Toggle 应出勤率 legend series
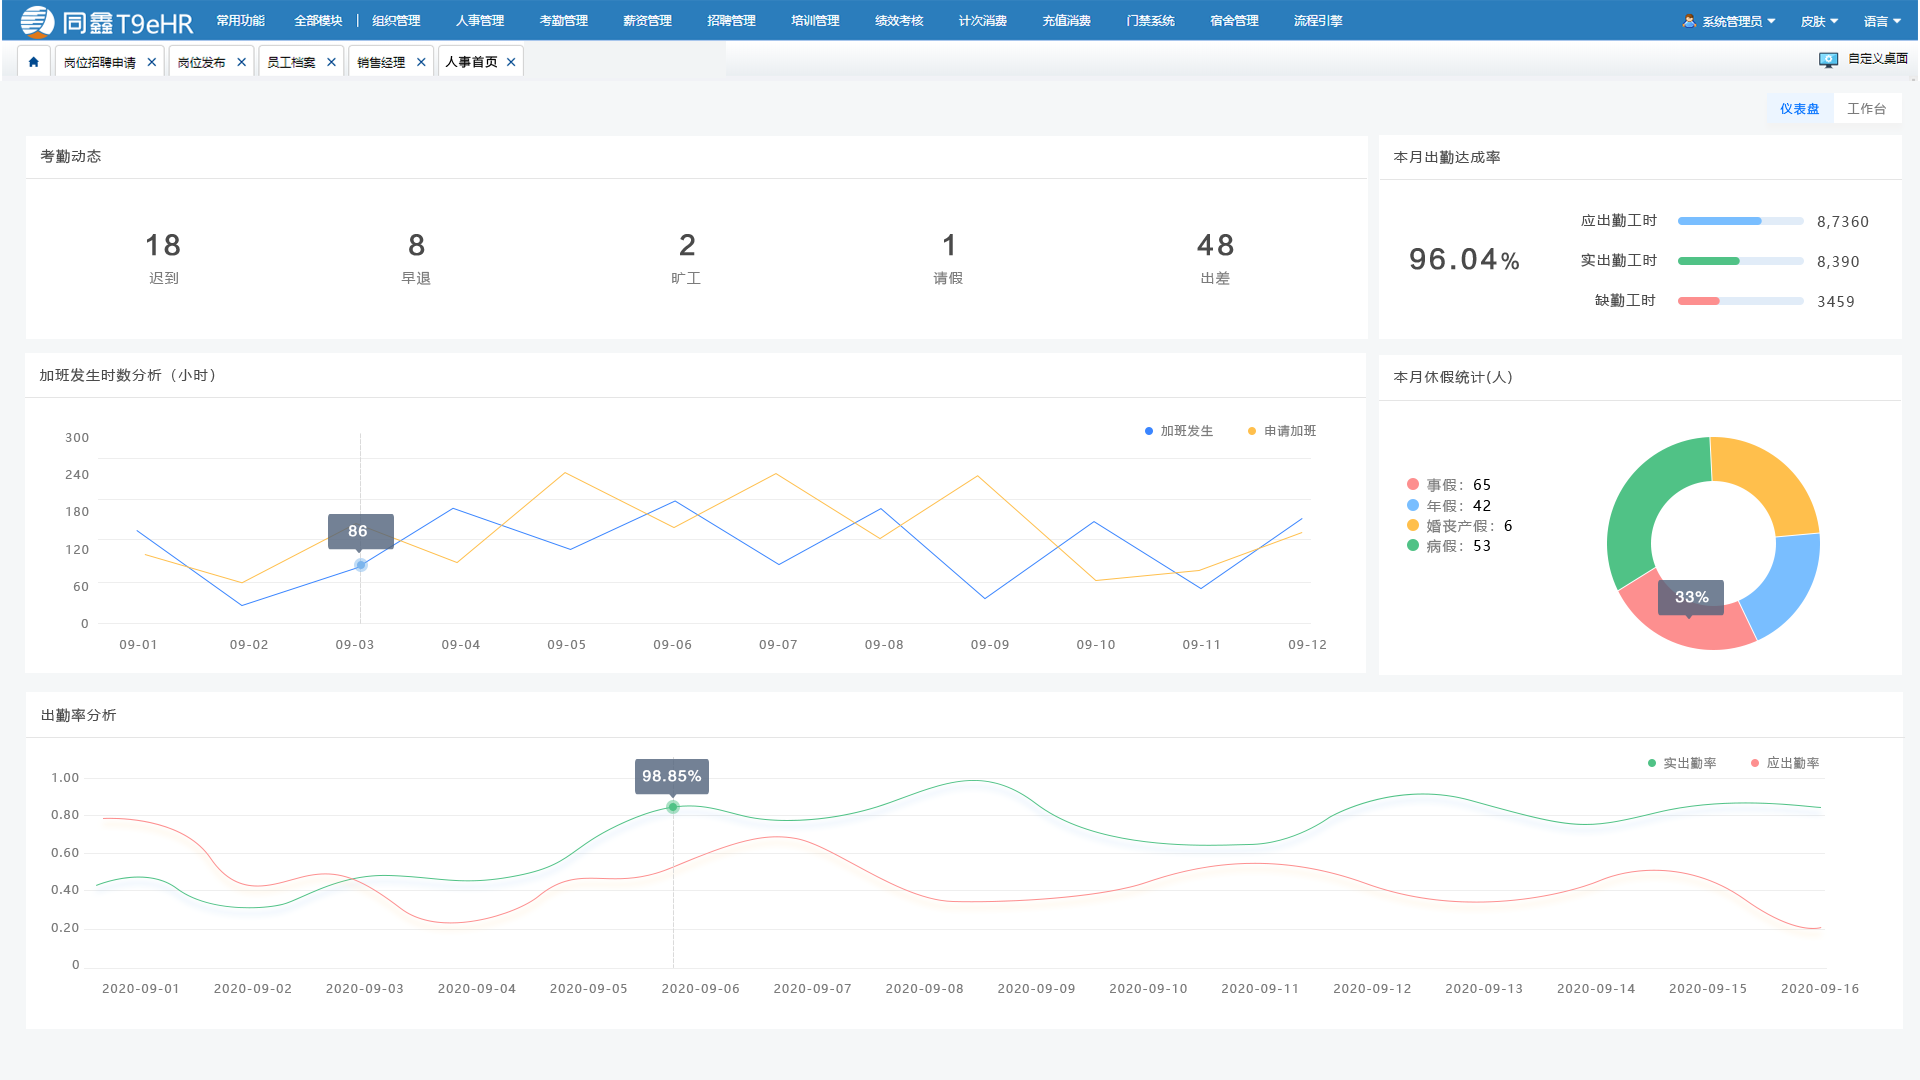Screen dimensions: 1920x1080 1785,763
